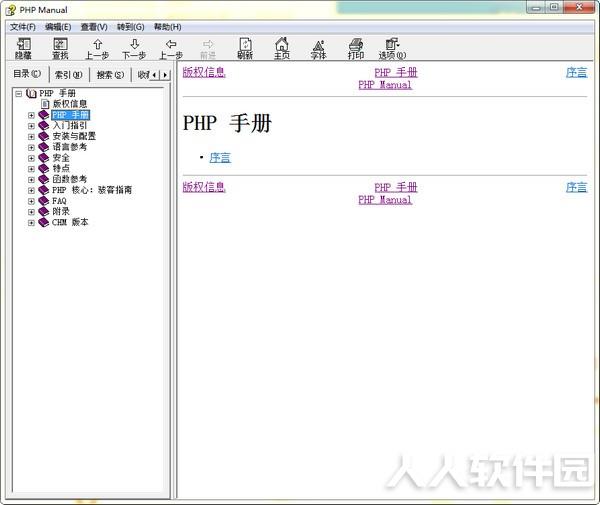Image resolution: width=600 pixels, height=505 pixels.
Task: Click the 打印 (Print) toolbar icon
Action: pyautogui.click(x=356, y=48)
